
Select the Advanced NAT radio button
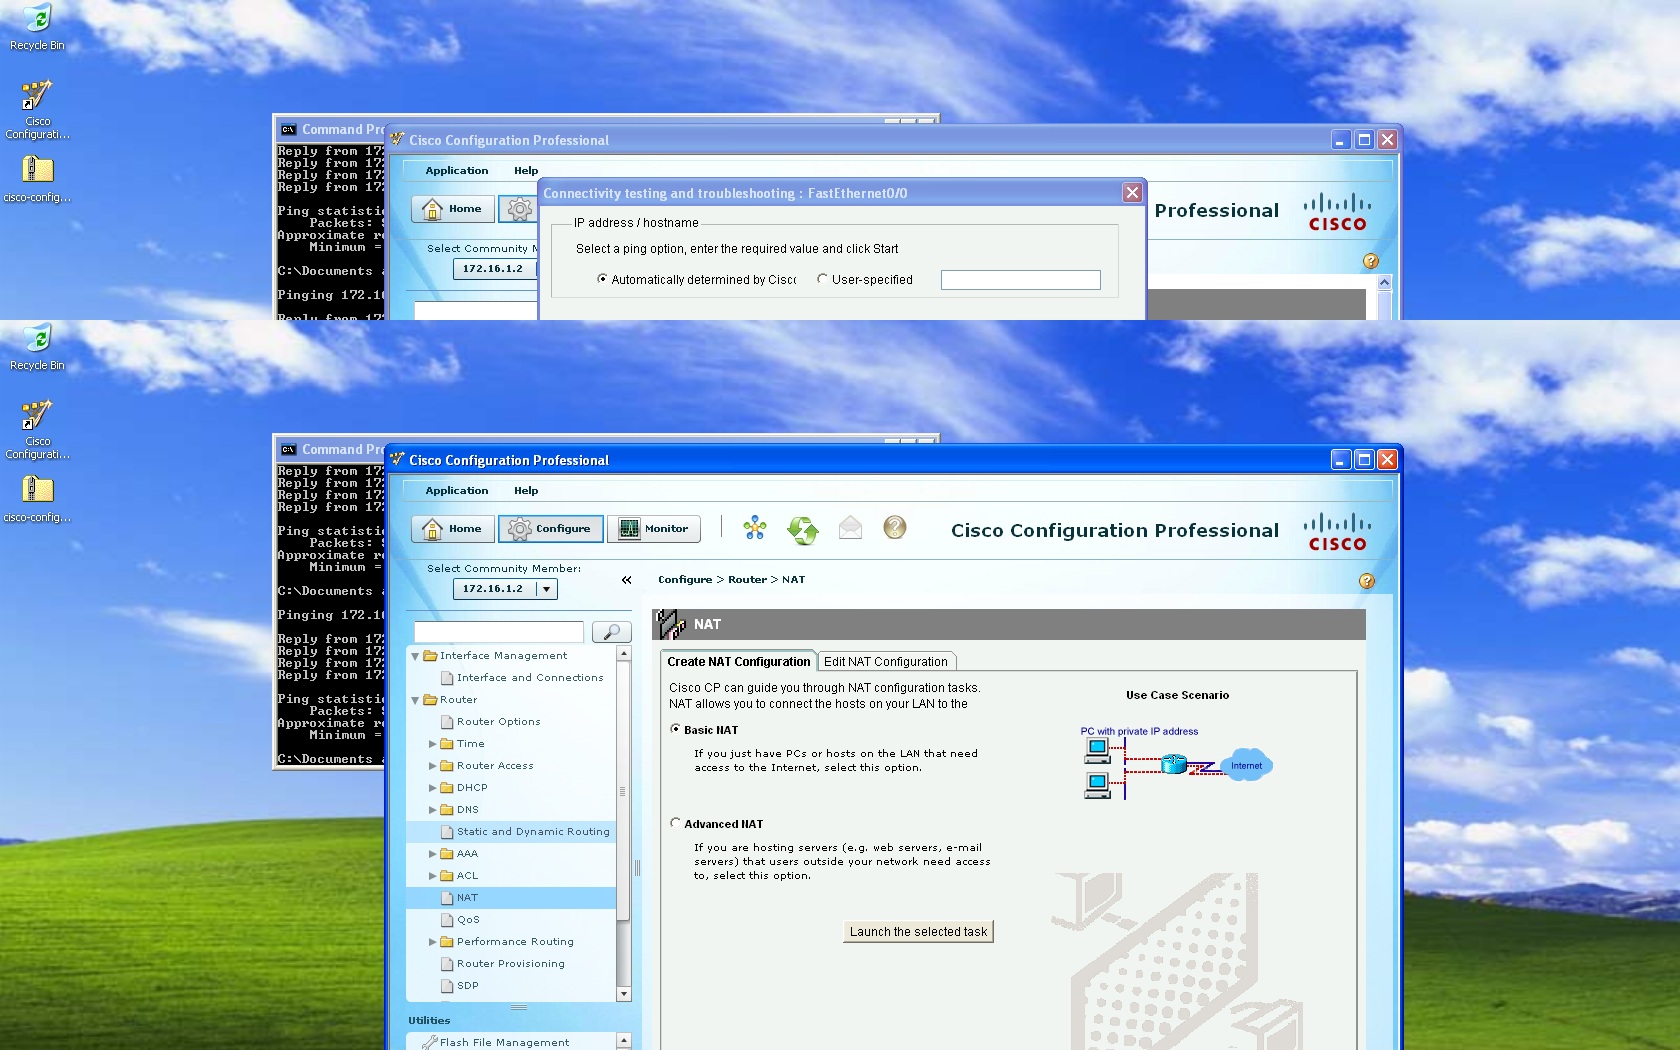[x=675, y=823]
